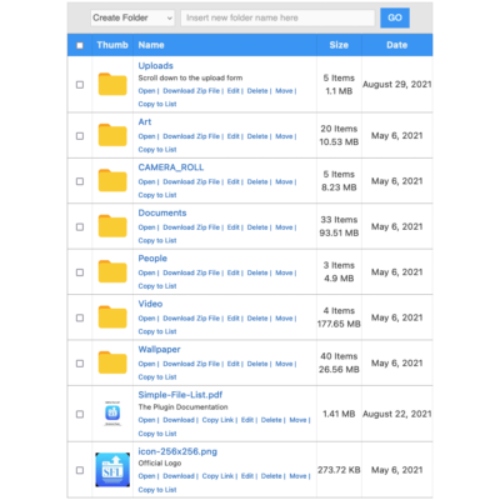Select the checkbox for icon-256x256.png
The width and height of the screenshot is (500, 500).
click(x=80, y=470)
